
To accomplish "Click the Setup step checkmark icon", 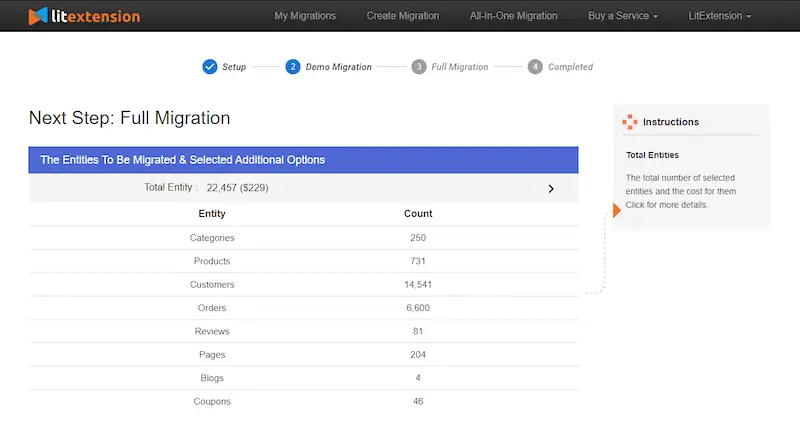I will (x=209, y=67).
